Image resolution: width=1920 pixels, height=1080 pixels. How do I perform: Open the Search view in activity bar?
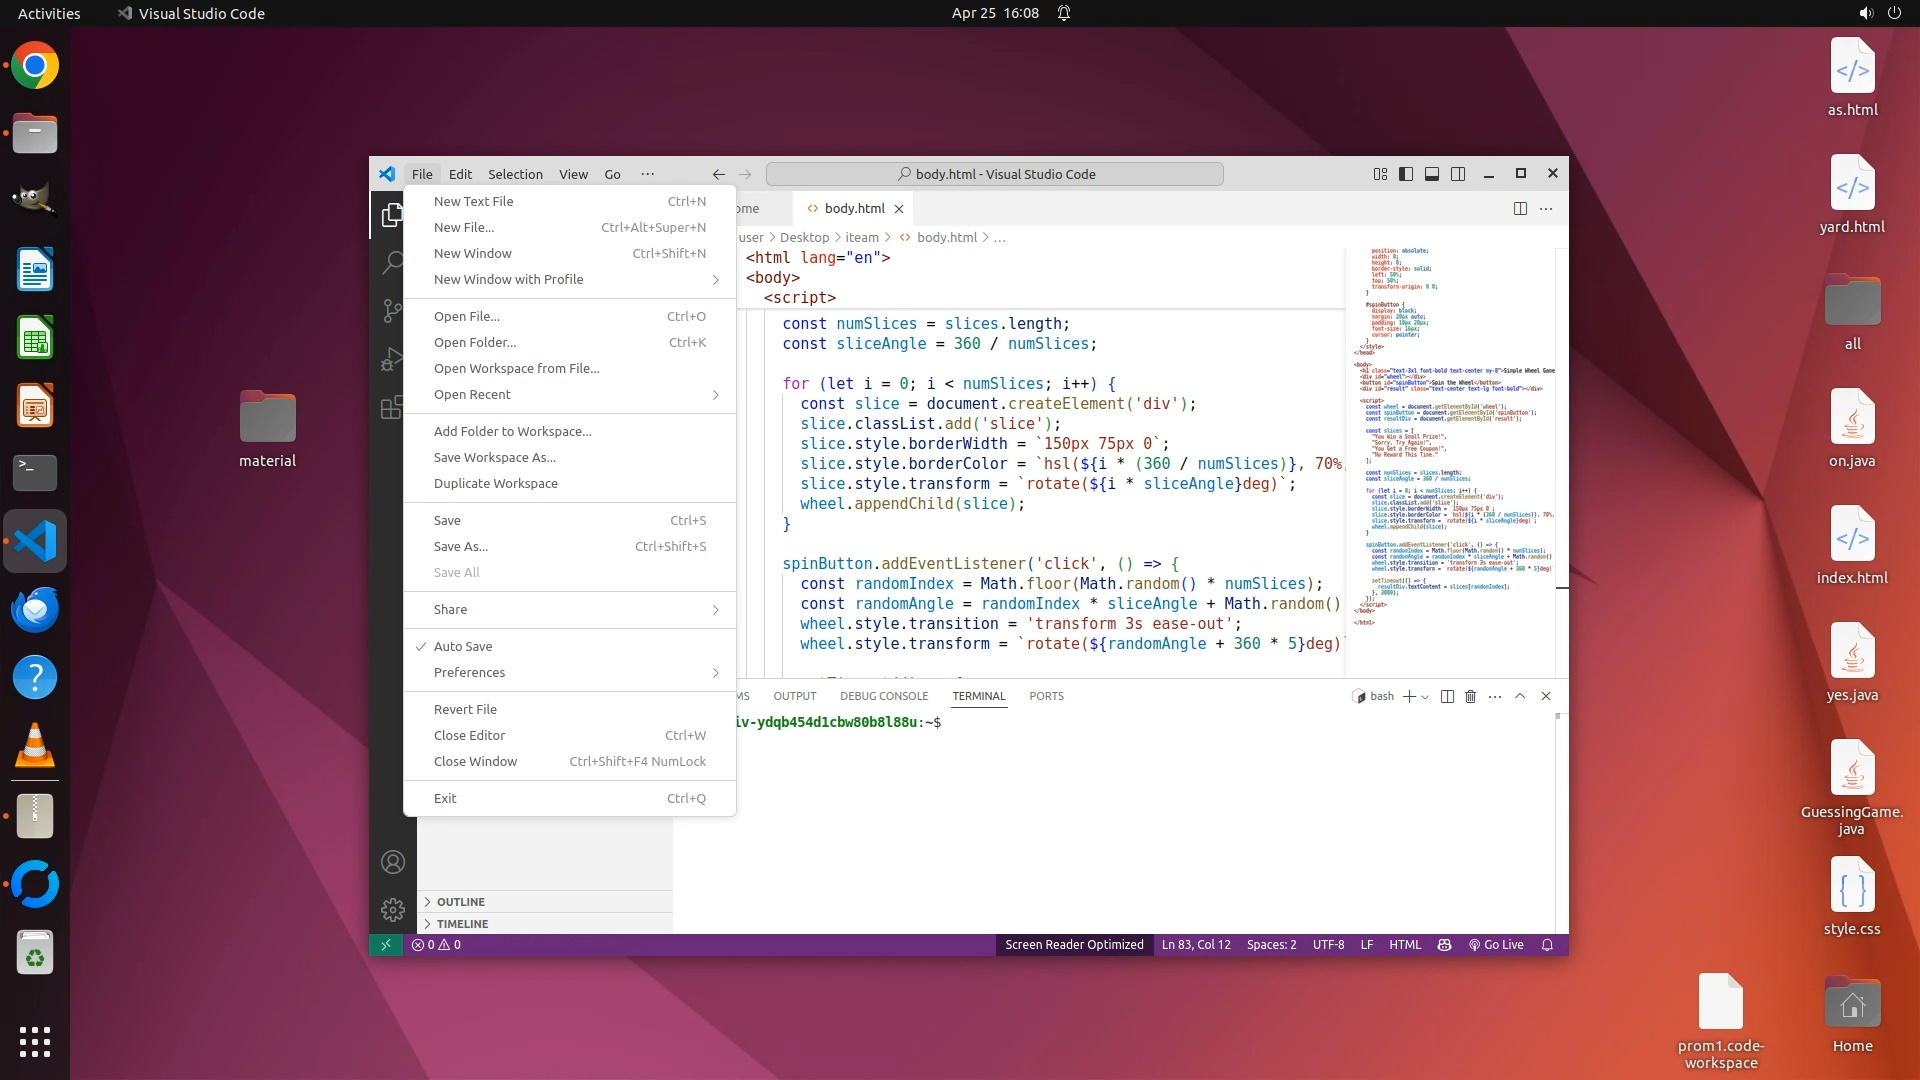392,263
